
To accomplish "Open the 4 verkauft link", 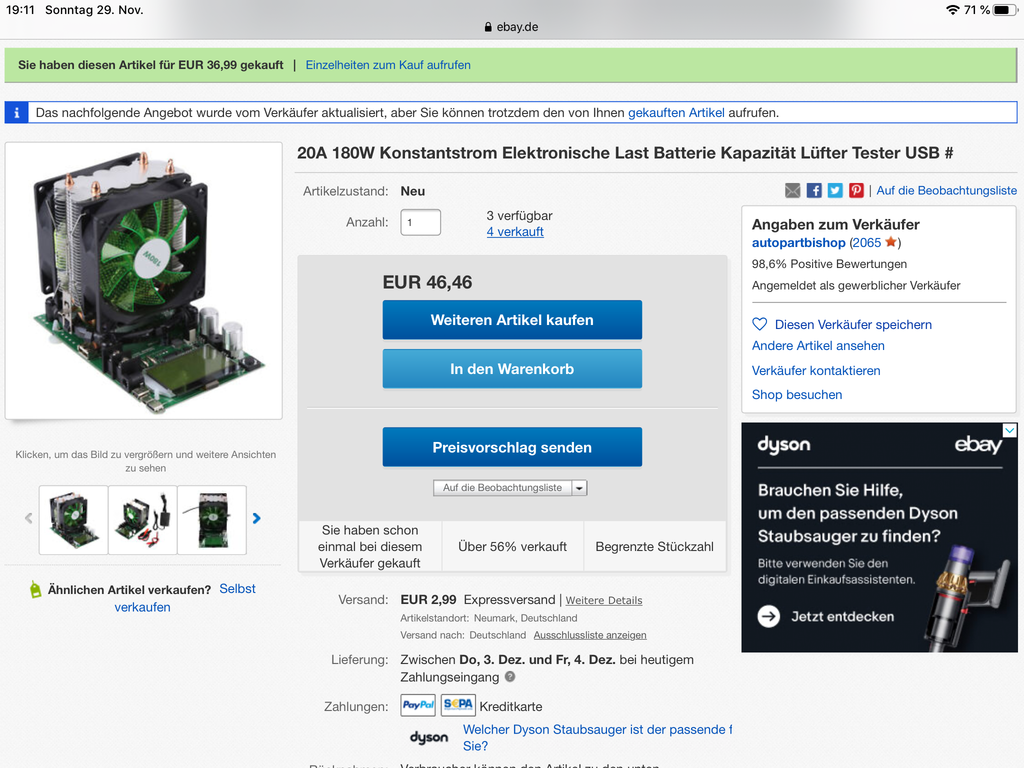I will (515, 232).
